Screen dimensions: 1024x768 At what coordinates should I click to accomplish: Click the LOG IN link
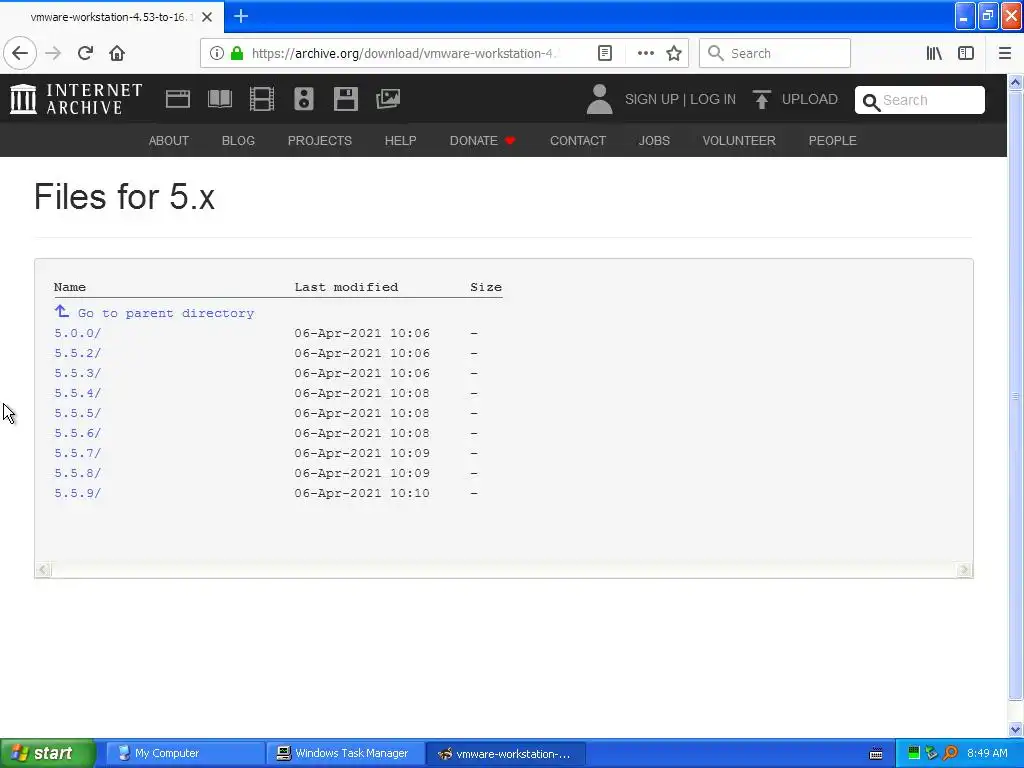tap(713, 99)
